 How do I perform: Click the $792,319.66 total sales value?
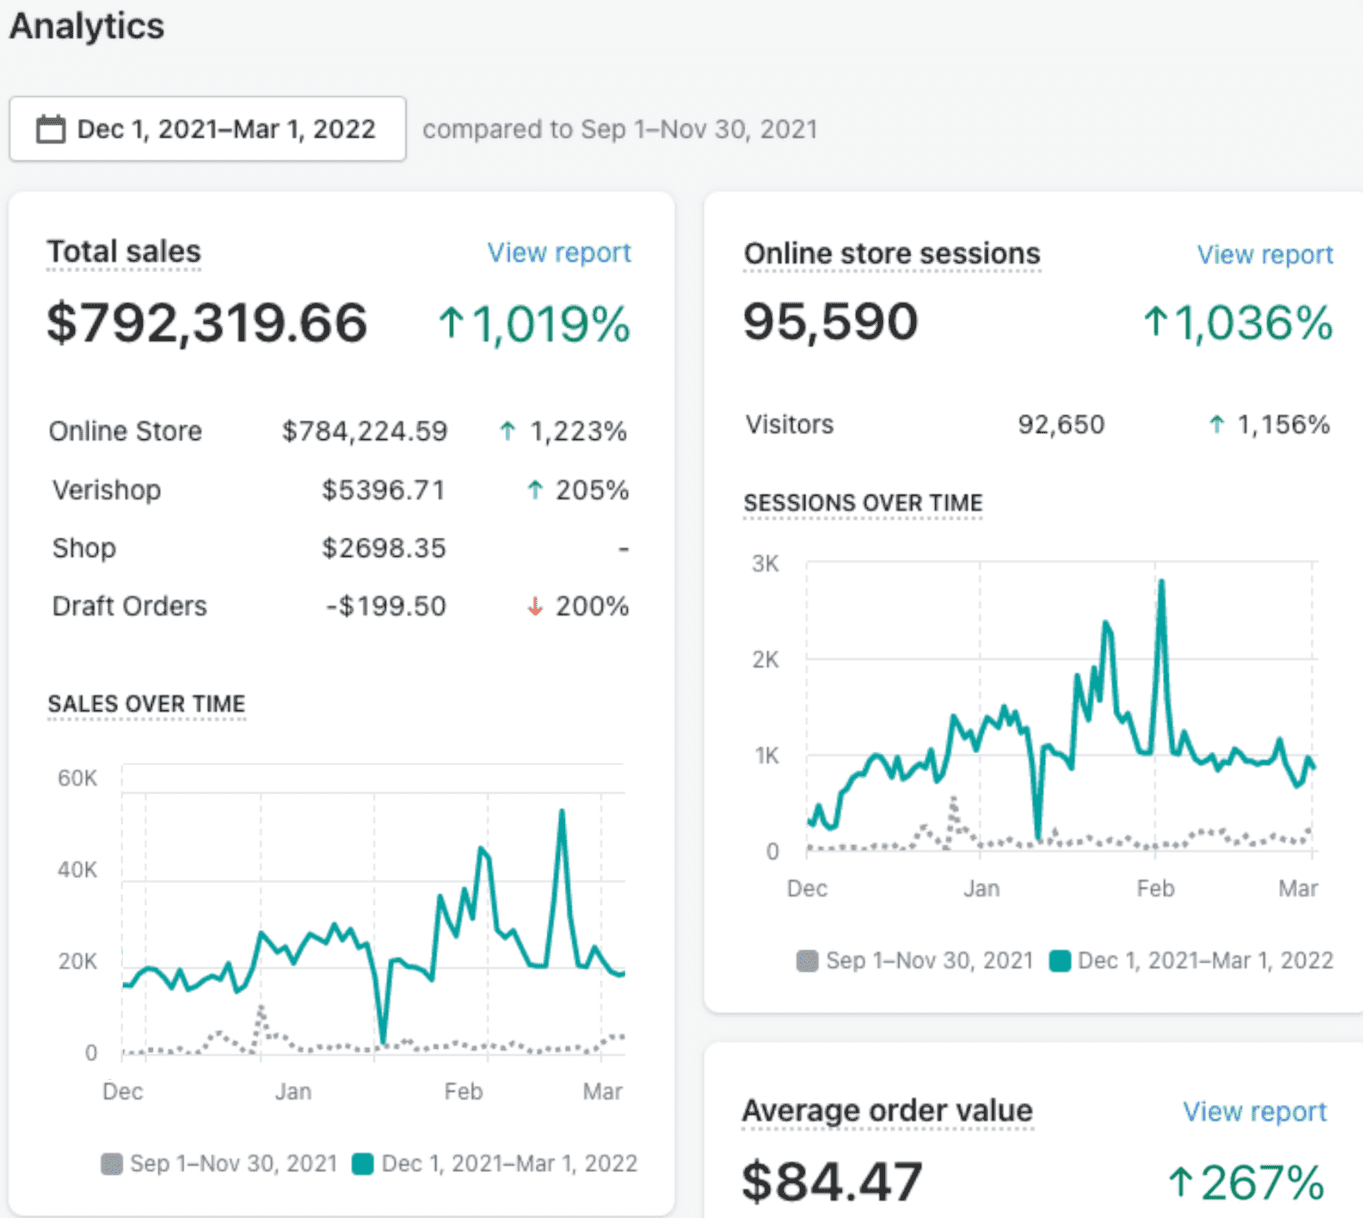(207, 323)
